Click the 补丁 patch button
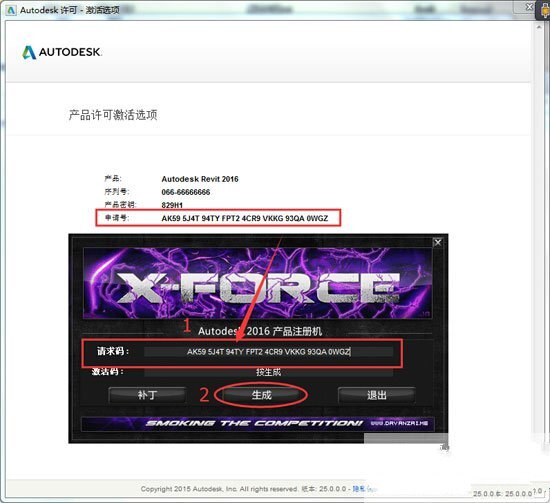 click(x=147, y=395)
